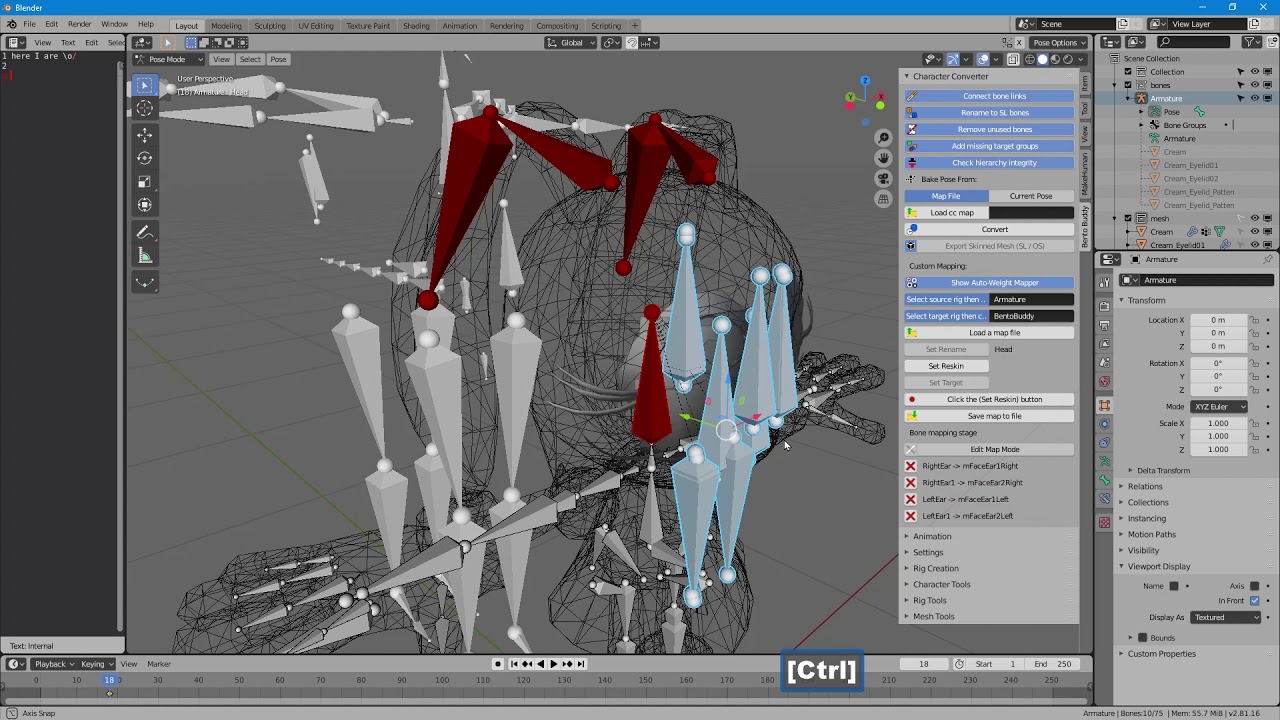This screenshot has width=1280, height=720.
Task: Toggle visibility eye of mesh collection
Action: point(1255,218)
